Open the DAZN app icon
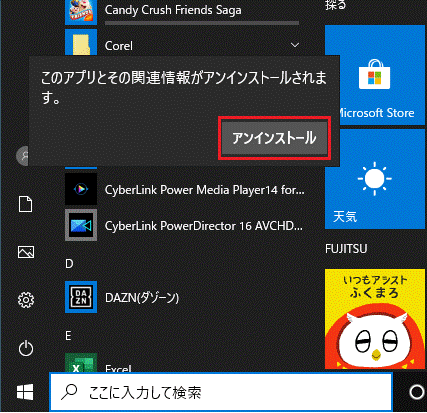This screenshot has height=413, width=427. pos(81,297)
